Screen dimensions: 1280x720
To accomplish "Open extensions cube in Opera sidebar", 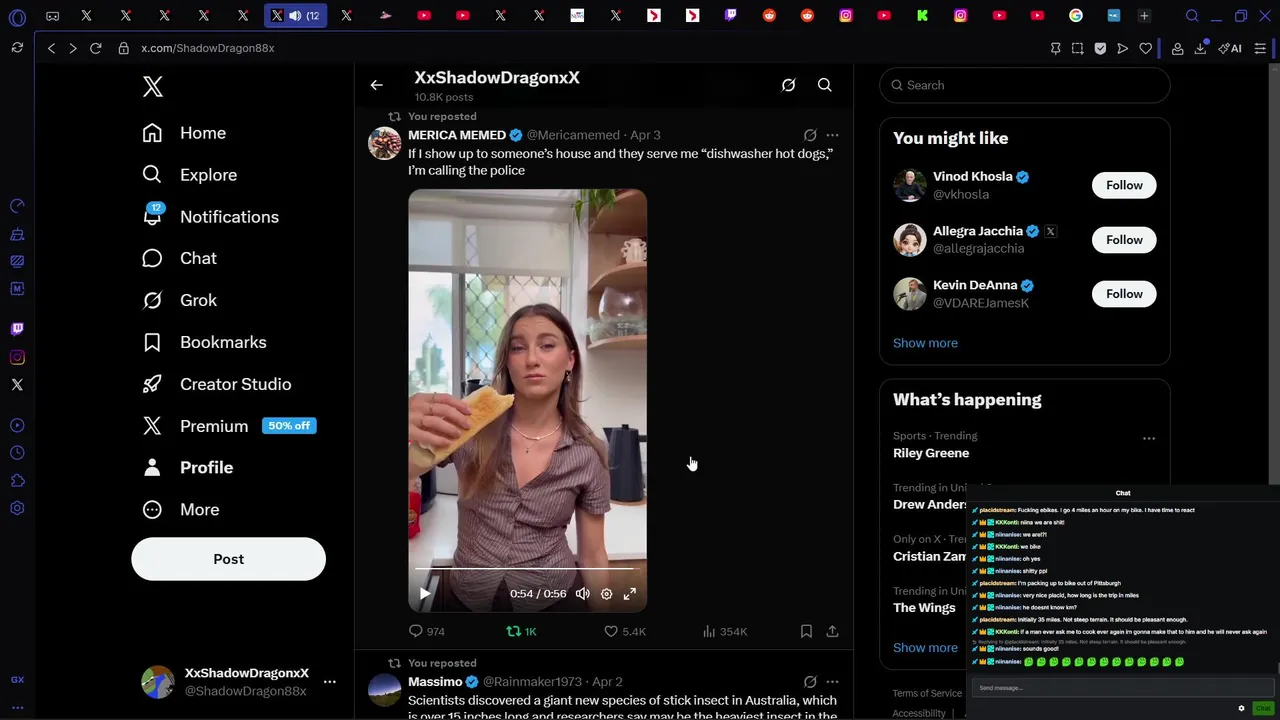I will click(17, 481).
